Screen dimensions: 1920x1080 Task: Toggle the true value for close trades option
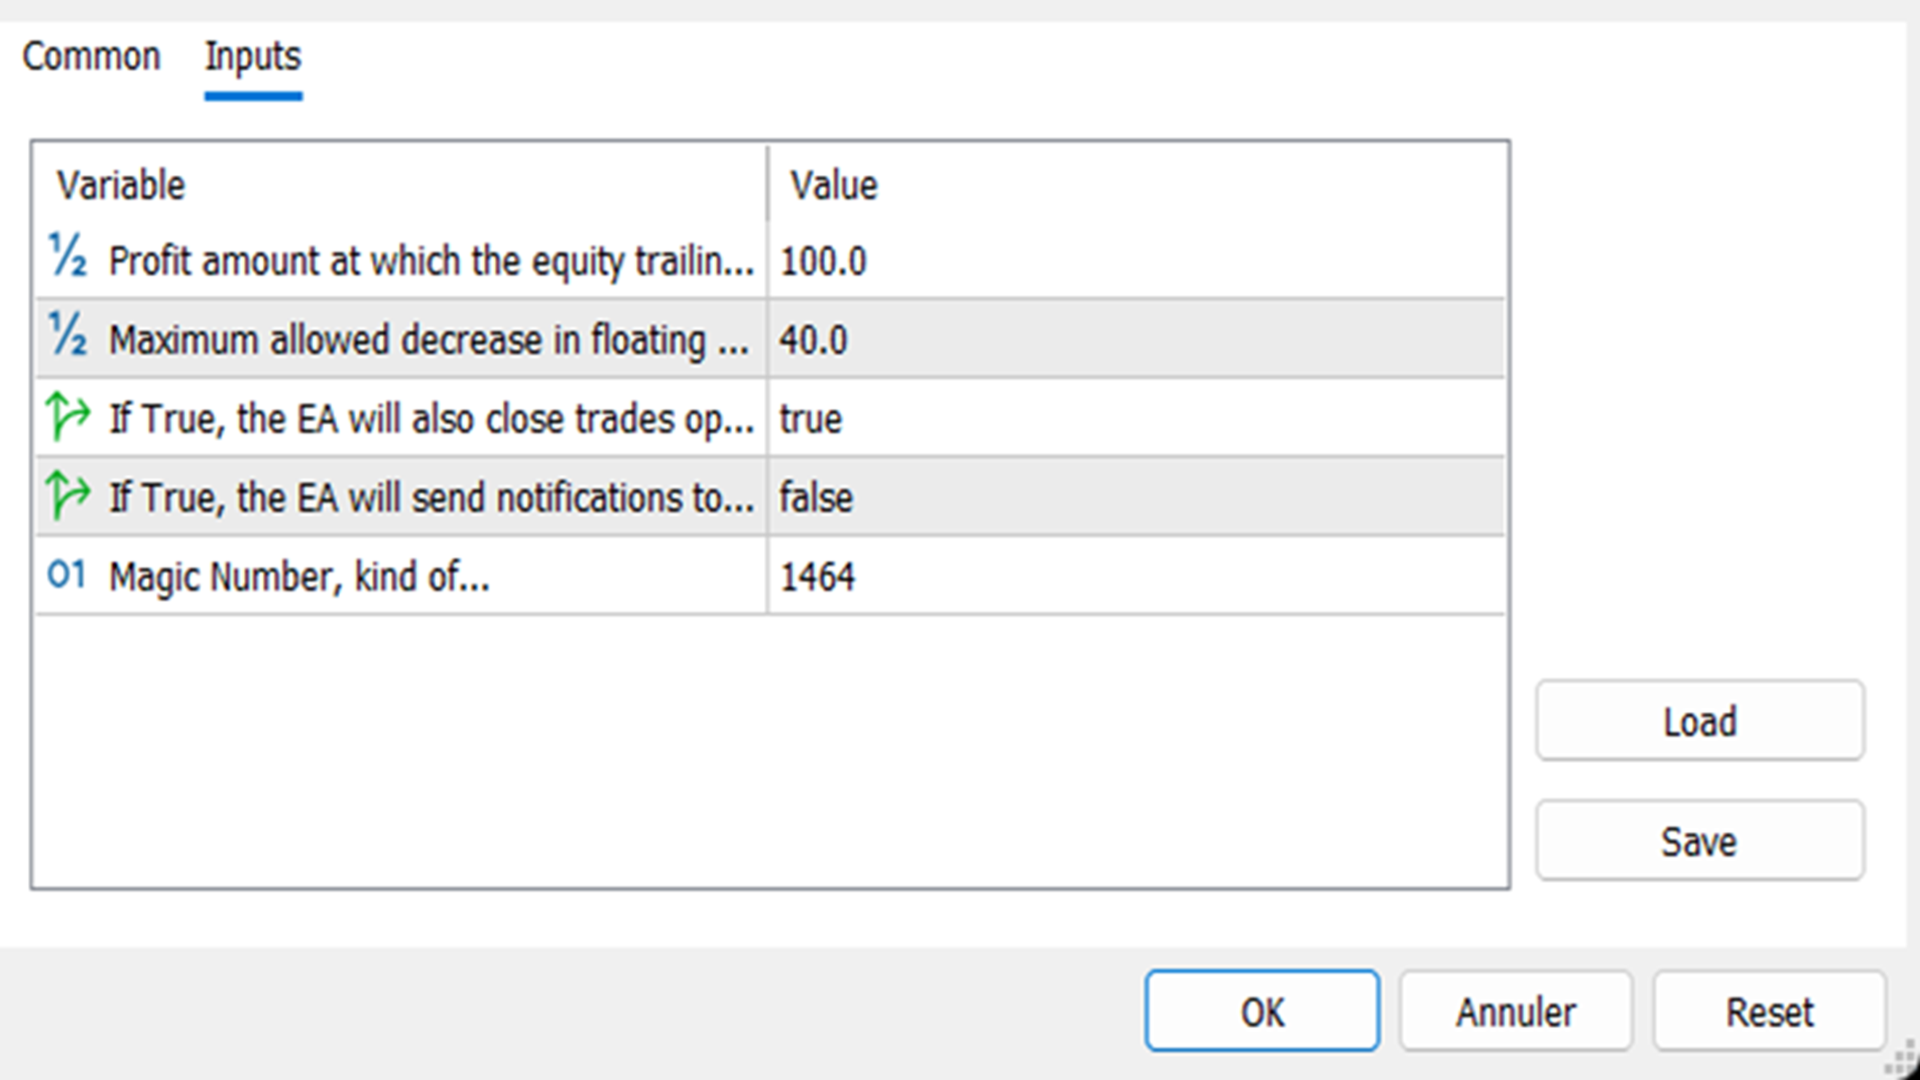810,419
